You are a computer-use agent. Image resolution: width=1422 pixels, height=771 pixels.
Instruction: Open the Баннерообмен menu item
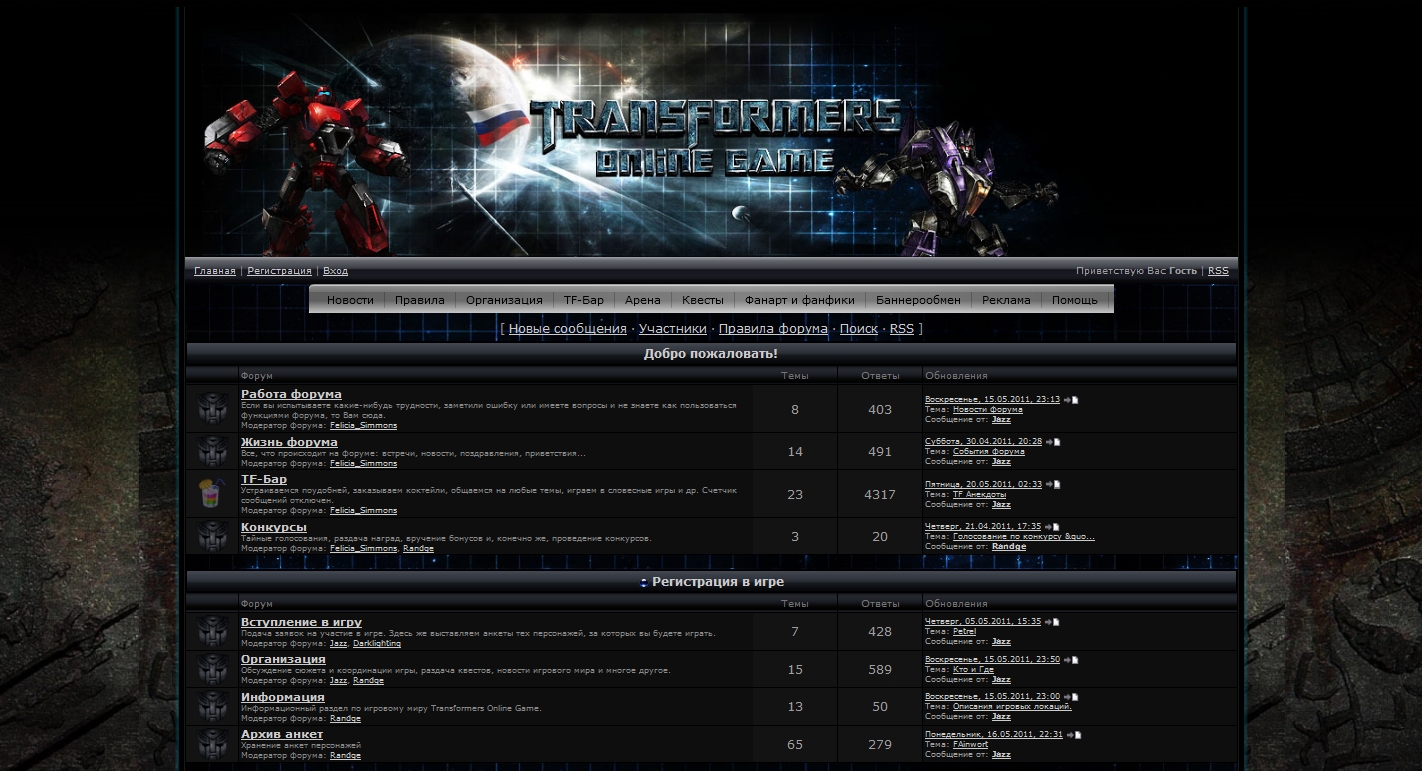(917, 300)
